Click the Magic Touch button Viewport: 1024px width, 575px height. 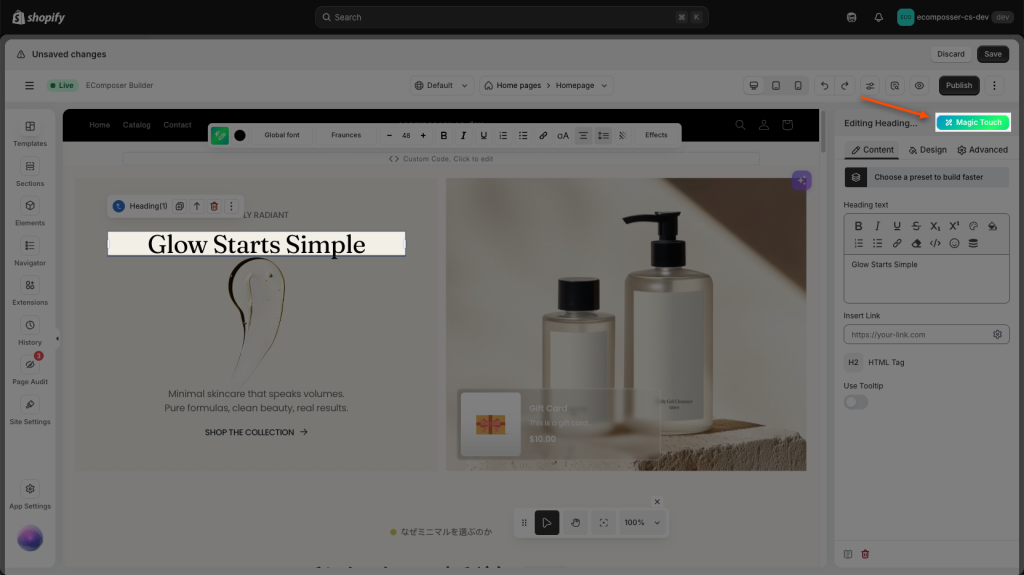(973, 122)
